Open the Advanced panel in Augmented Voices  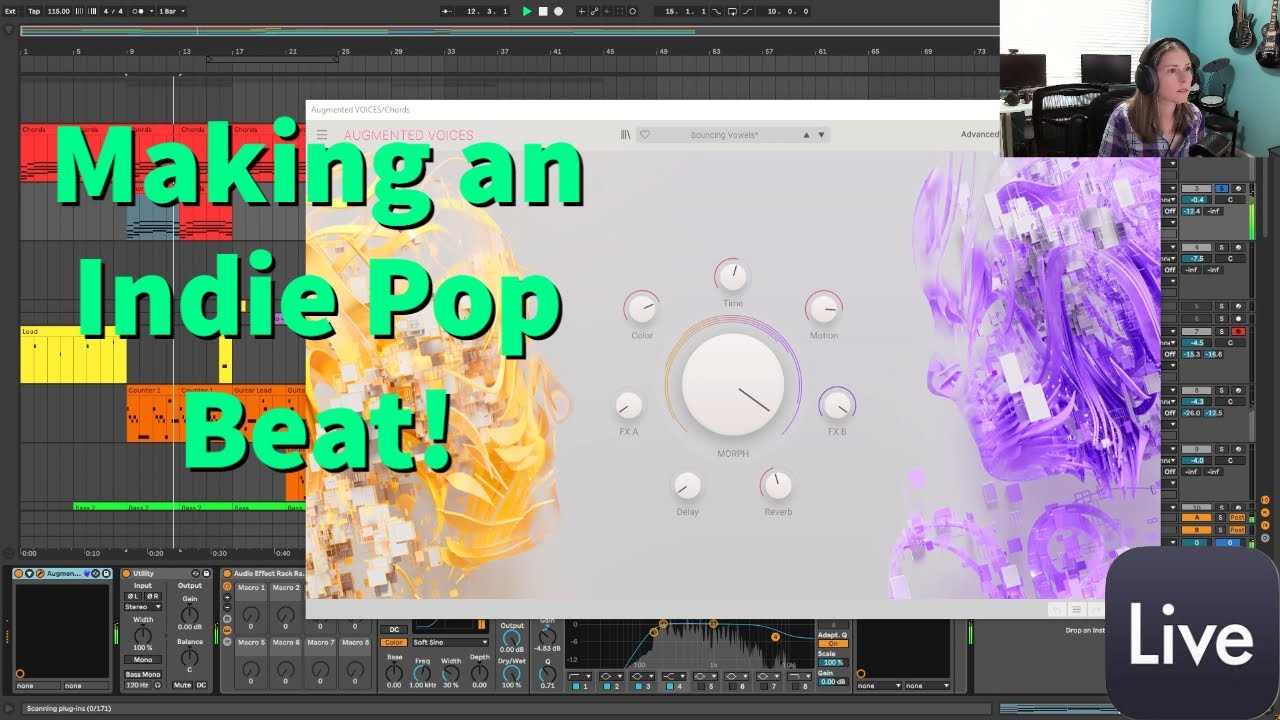pos(979,135)
